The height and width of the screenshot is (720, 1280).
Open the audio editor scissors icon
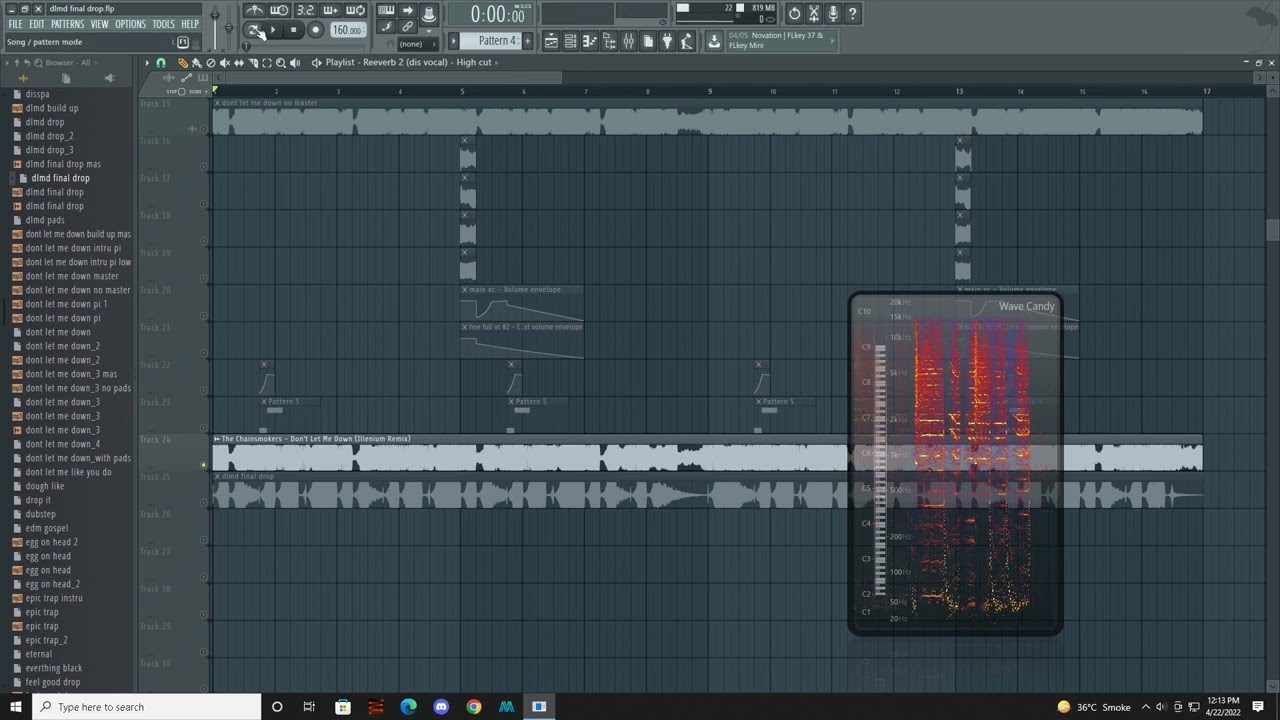tap(814, 13)
